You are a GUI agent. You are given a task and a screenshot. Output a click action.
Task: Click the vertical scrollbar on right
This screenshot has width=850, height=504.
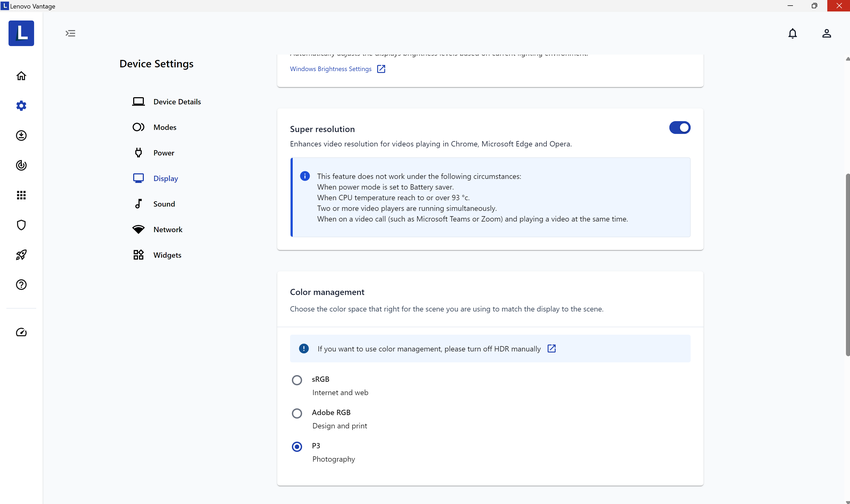point(847,260)
